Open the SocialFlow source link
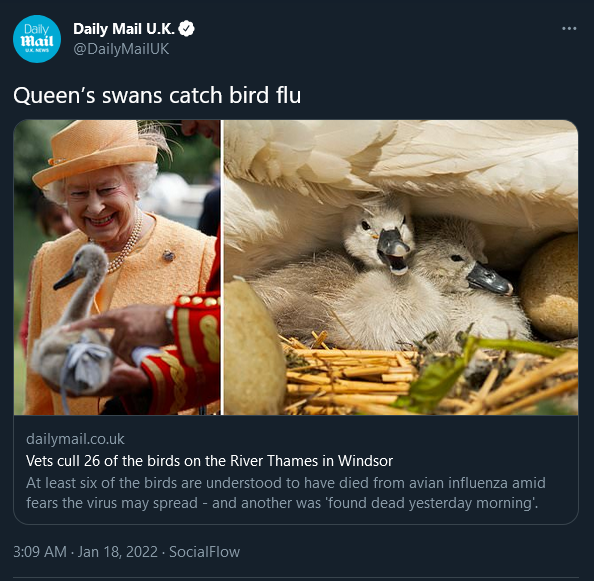 tap(204, 552)
